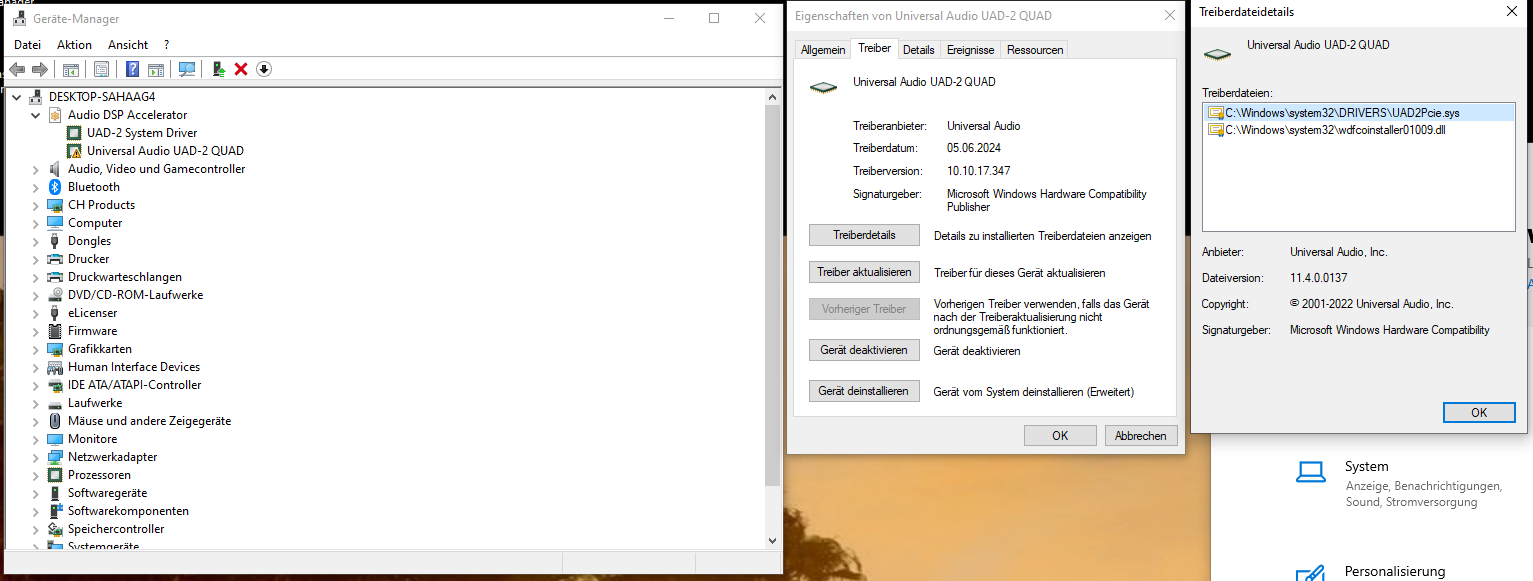Click the UAD-2 System Driver chip icon
Viewport: 1533px width, 581px height.
(x=74, y=133)
